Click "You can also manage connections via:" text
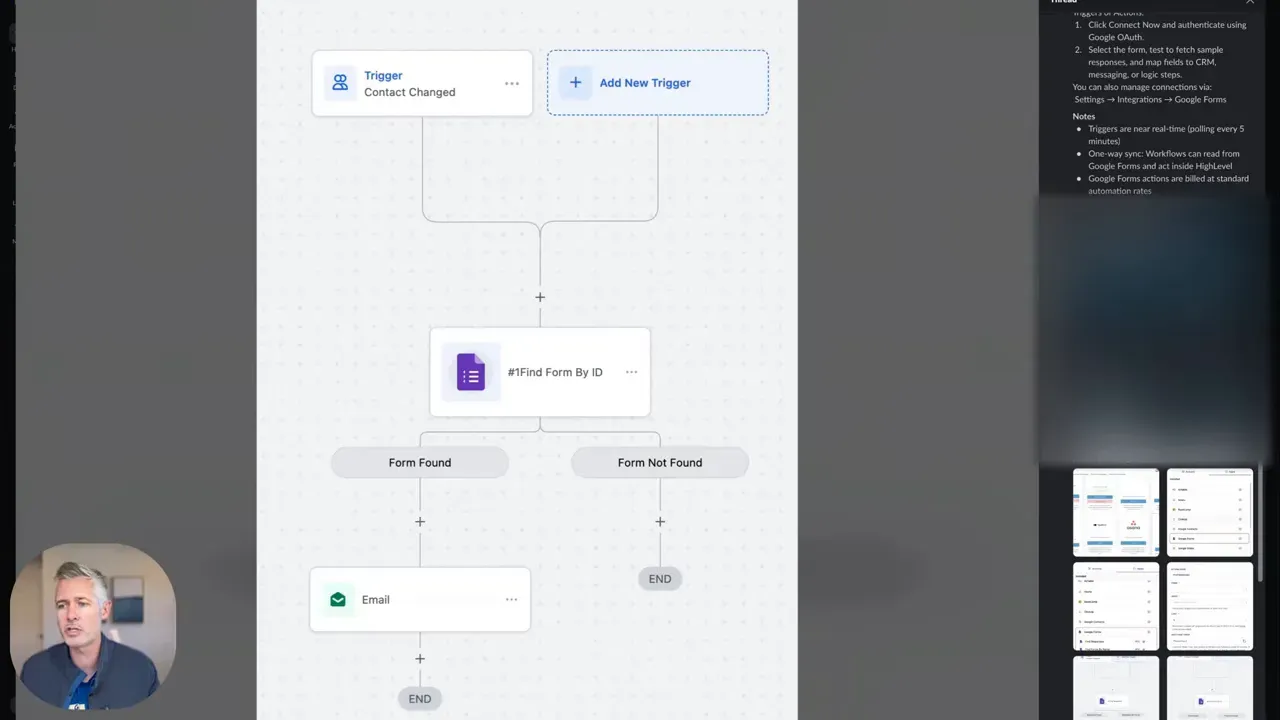This screenshot has height=720, width=1280. 1142,87
